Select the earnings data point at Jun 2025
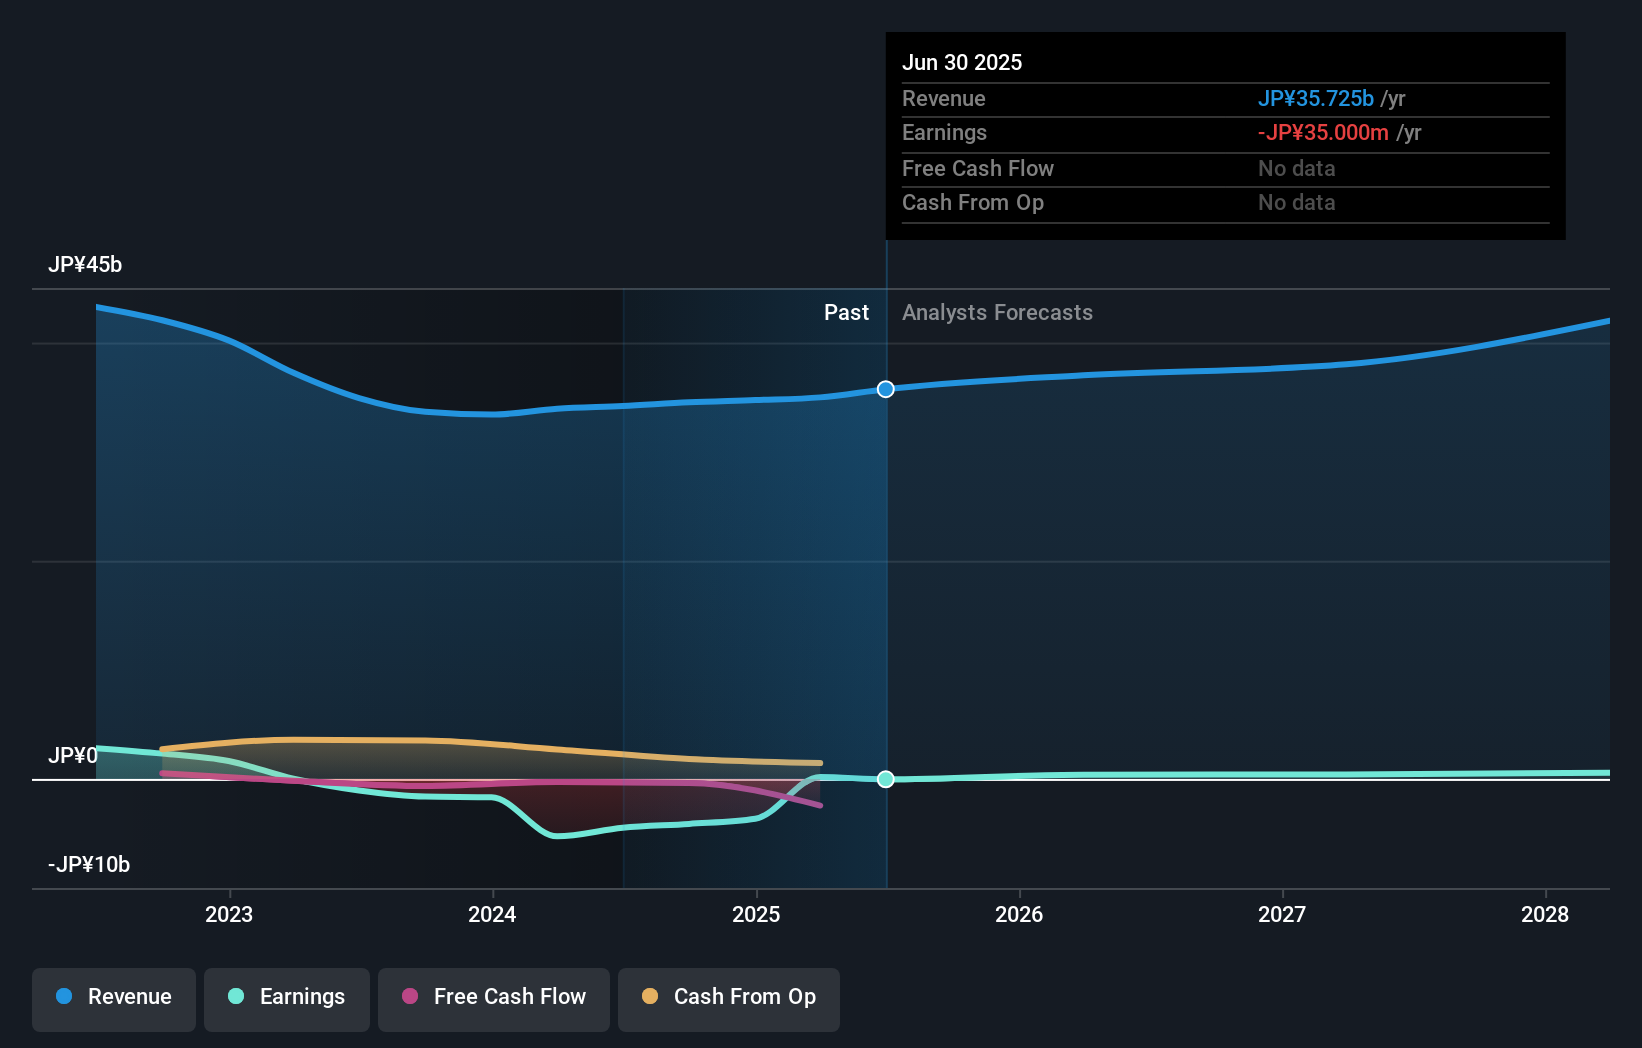This screenshot has height=1048, width=1642. (886, 779)
